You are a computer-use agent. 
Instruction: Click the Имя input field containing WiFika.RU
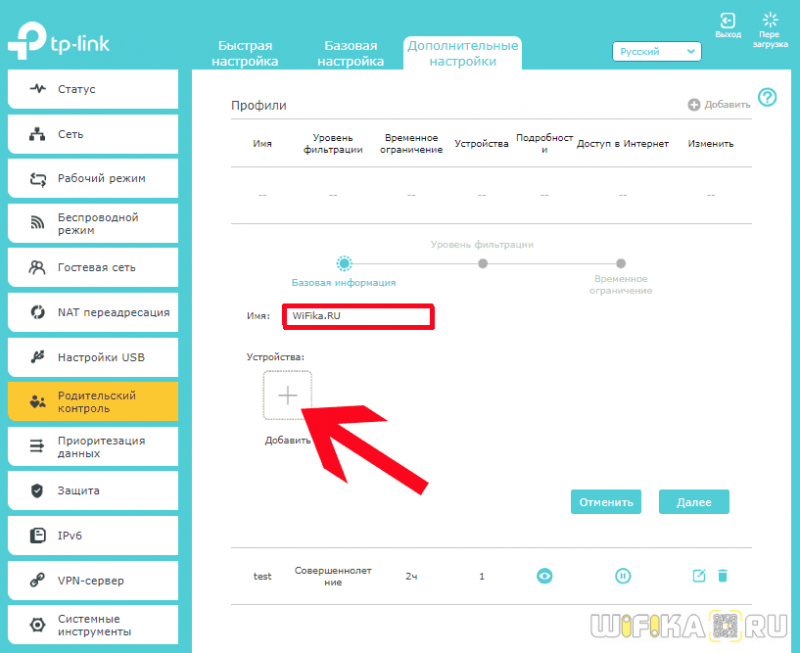click(358, 316)
